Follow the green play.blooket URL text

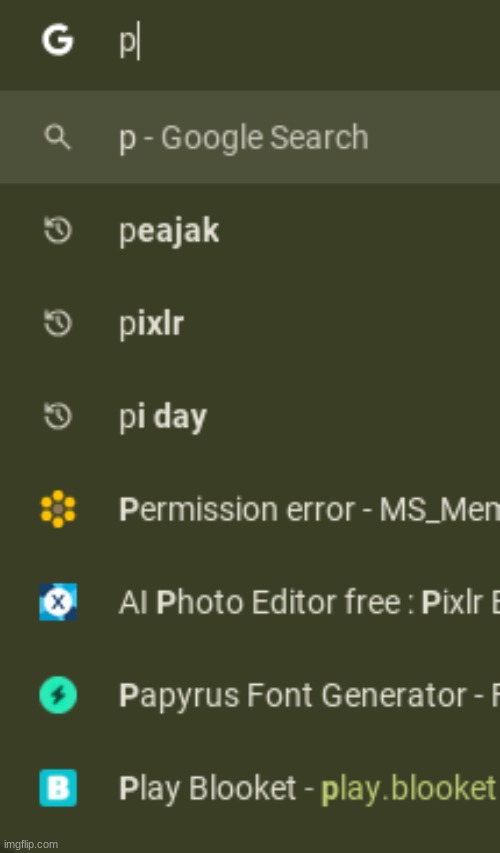[410, 790]
